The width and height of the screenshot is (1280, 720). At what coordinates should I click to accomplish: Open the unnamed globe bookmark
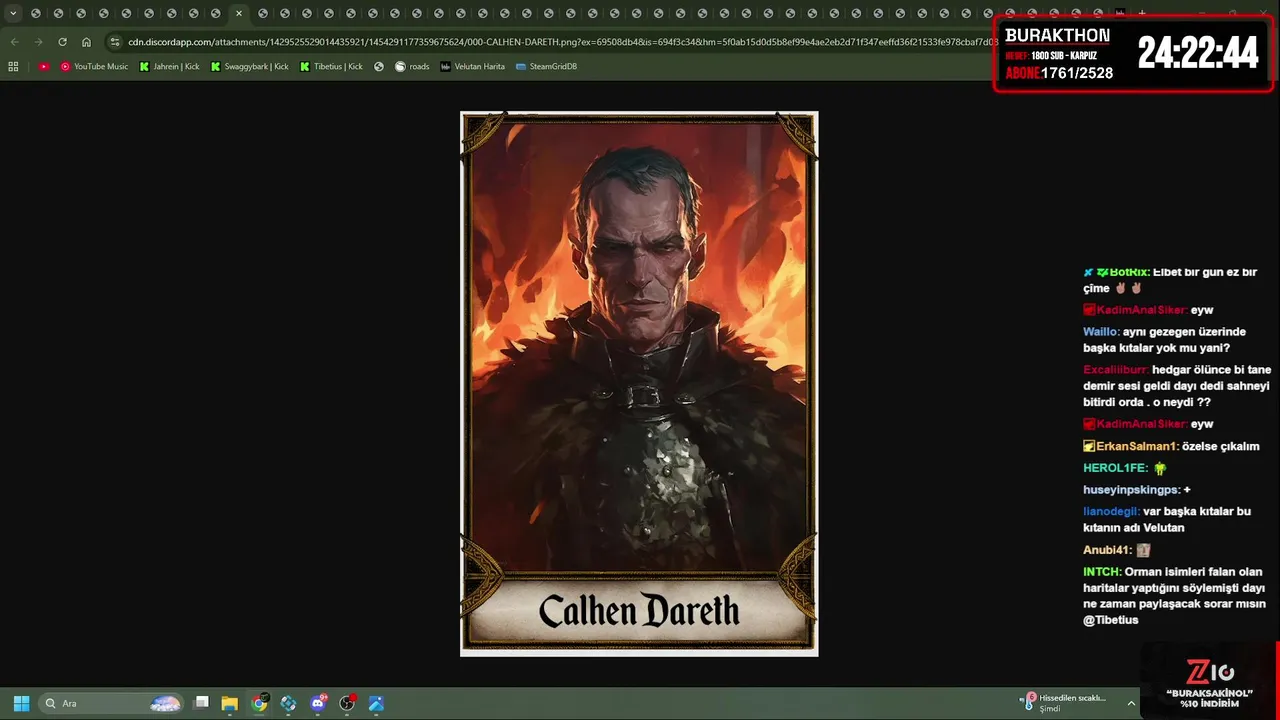point(379,66)
